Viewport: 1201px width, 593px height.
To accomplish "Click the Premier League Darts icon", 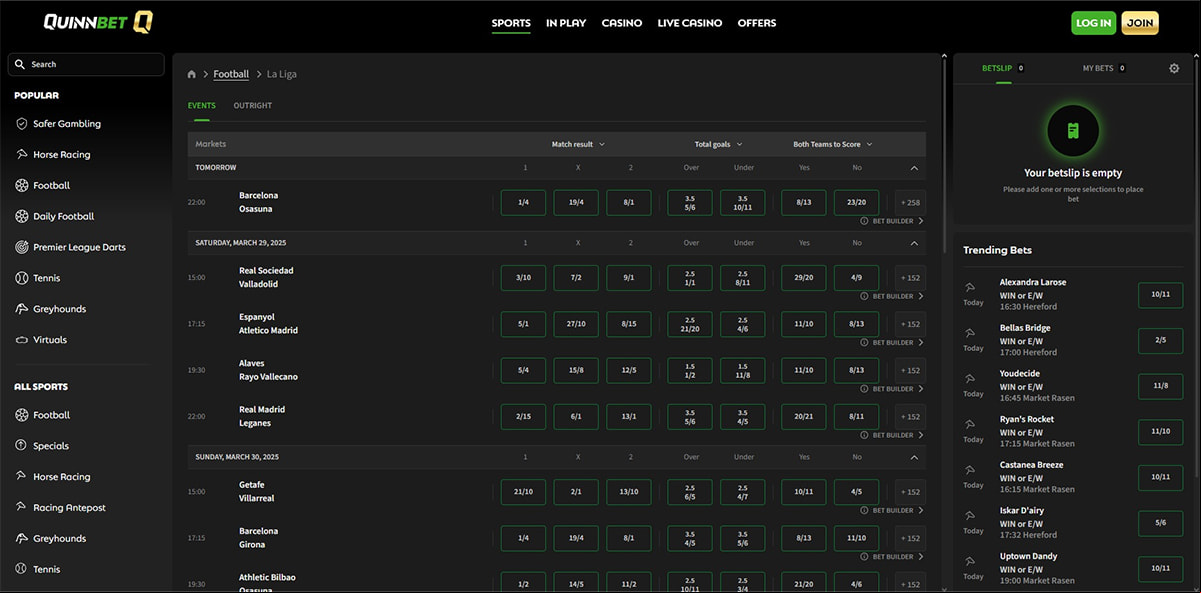I will click(22, 247).
